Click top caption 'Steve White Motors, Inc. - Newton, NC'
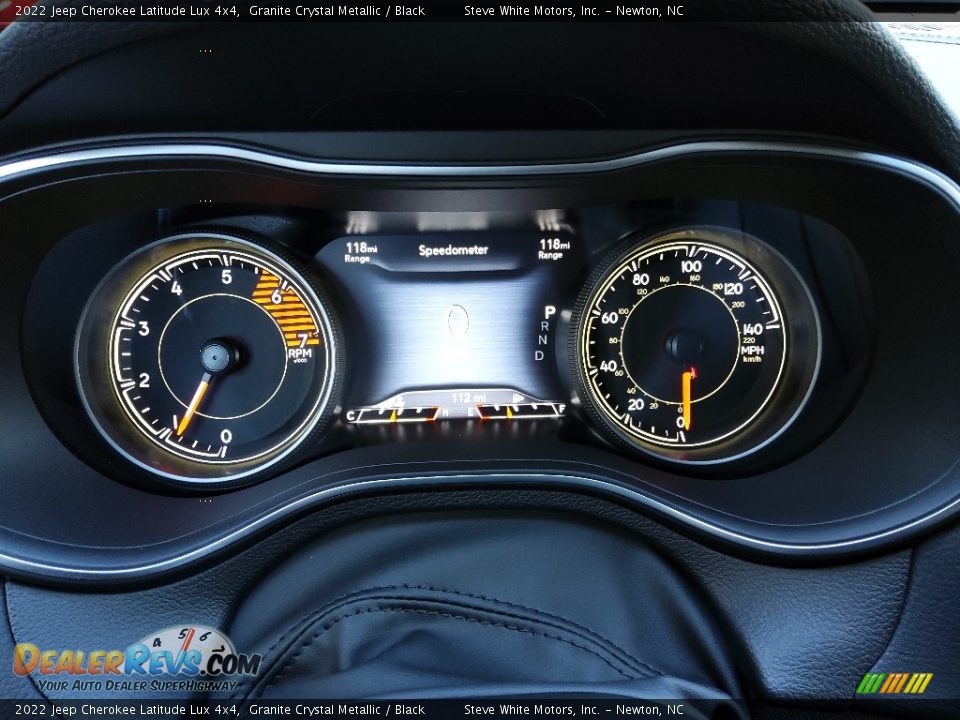Image resolution: width=960 pixels, height=720 pixels. 574,10
